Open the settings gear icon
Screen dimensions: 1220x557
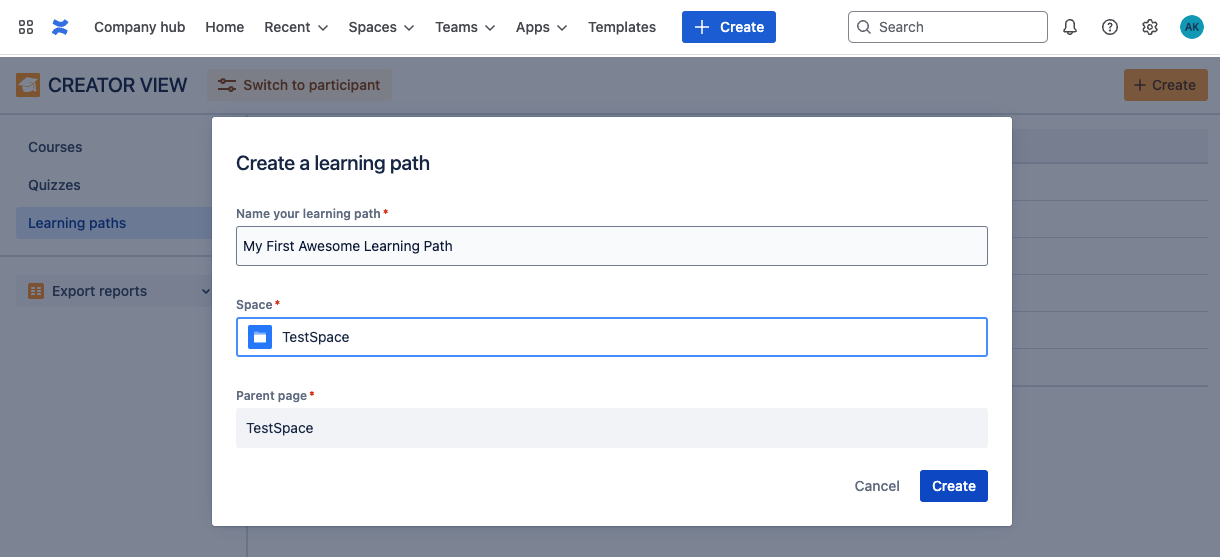click(x=1150, y=27)
